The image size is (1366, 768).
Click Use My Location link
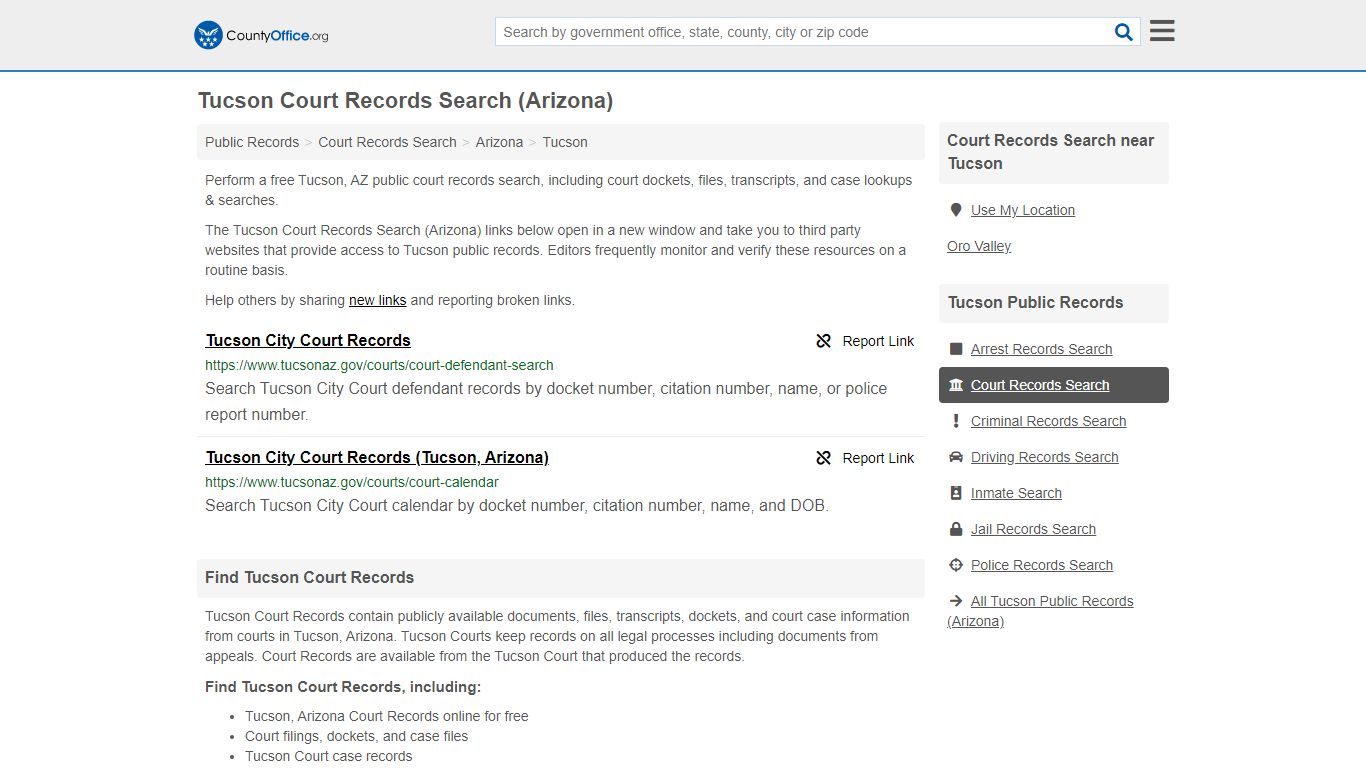pos(1023,210)
